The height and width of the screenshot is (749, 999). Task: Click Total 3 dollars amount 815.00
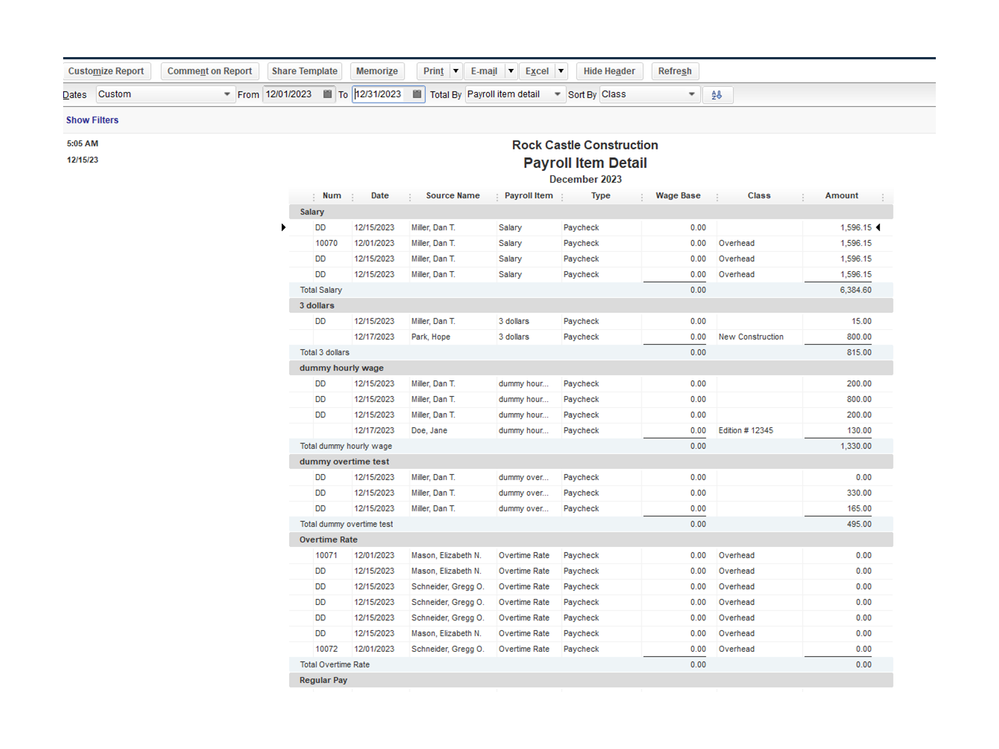click(859, 352)
